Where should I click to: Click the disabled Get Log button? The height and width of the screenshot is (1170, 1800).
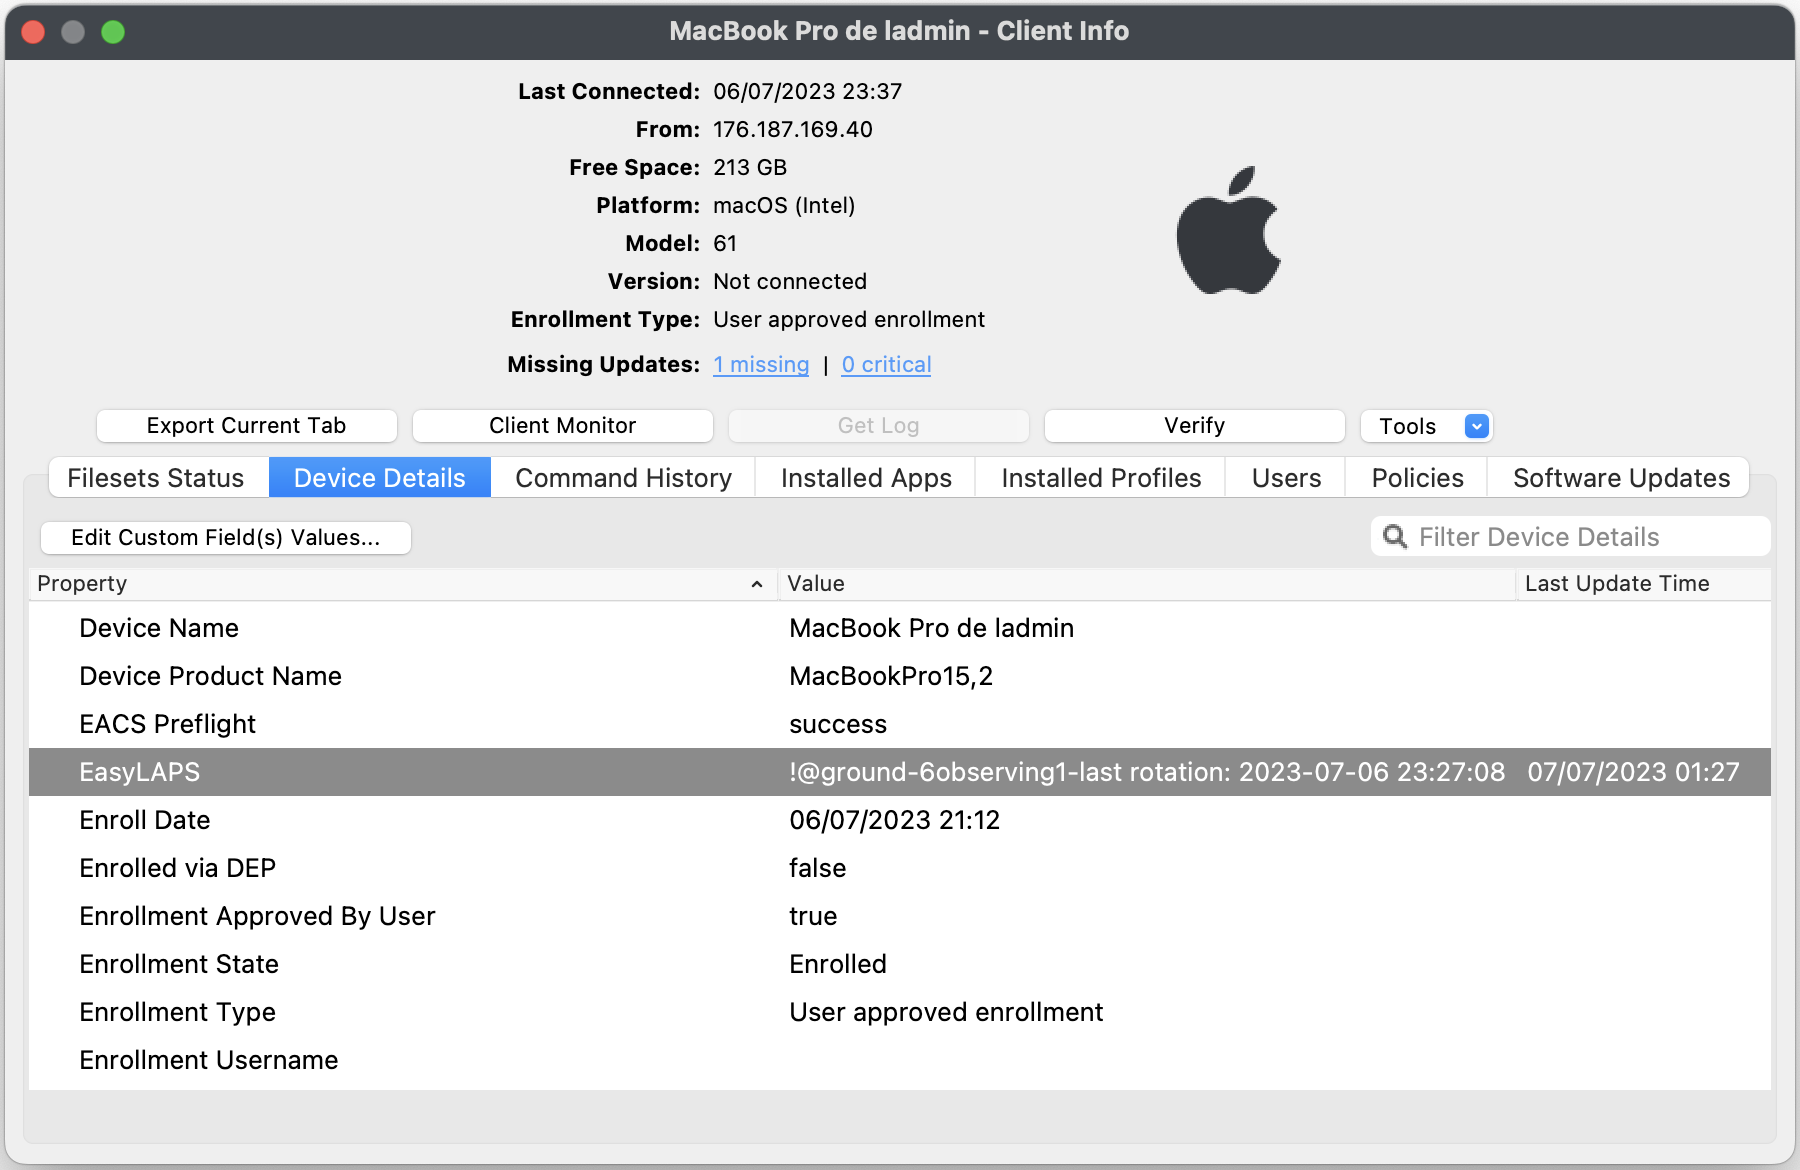tap(879, 426)
